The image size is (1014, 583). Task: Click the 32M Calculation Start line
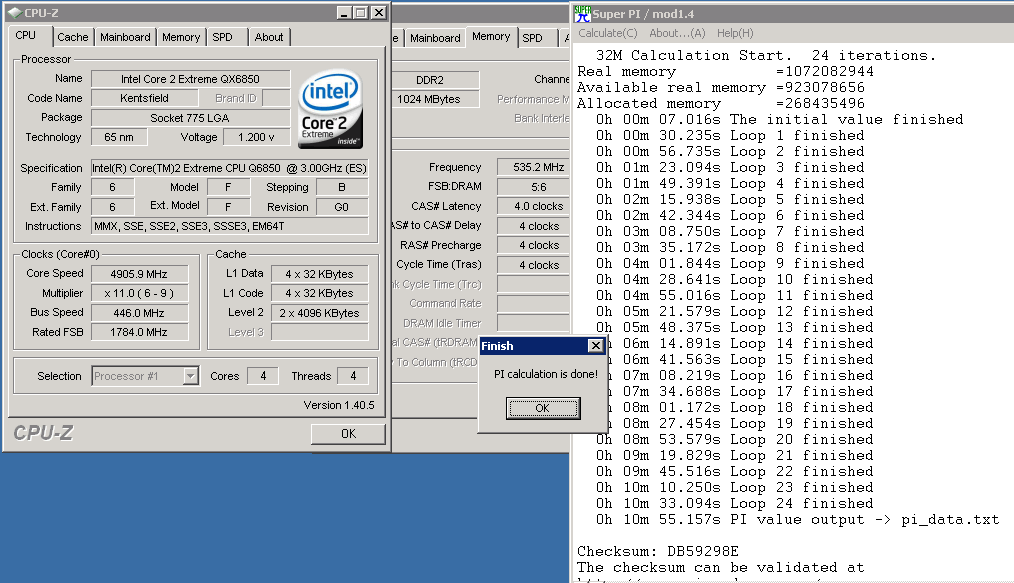(766, 56)
